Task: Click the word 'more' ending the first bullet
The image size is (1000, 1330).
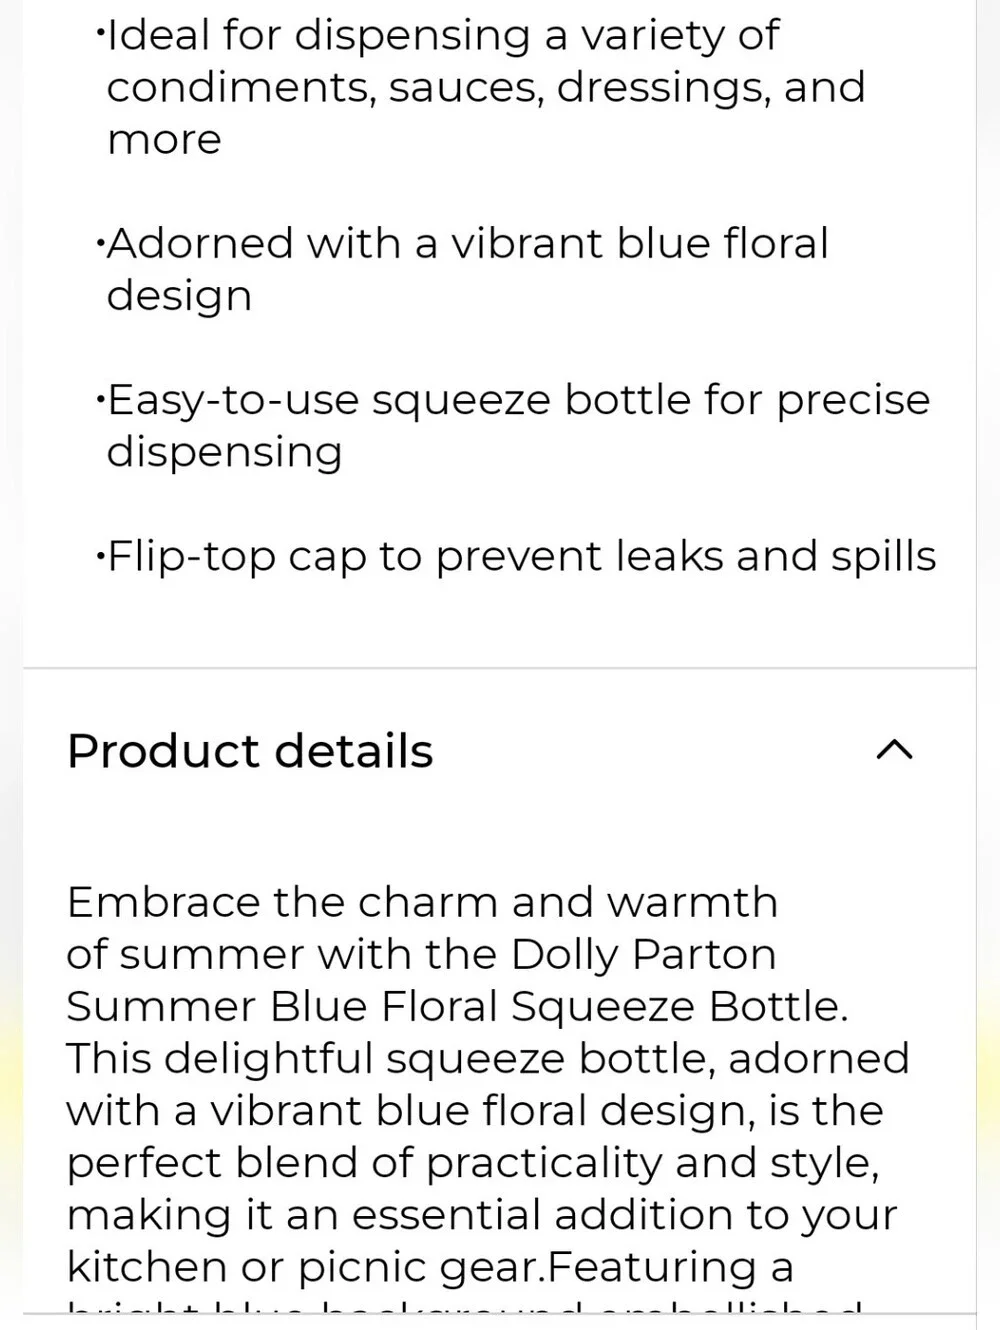Action: click(164, 140)
